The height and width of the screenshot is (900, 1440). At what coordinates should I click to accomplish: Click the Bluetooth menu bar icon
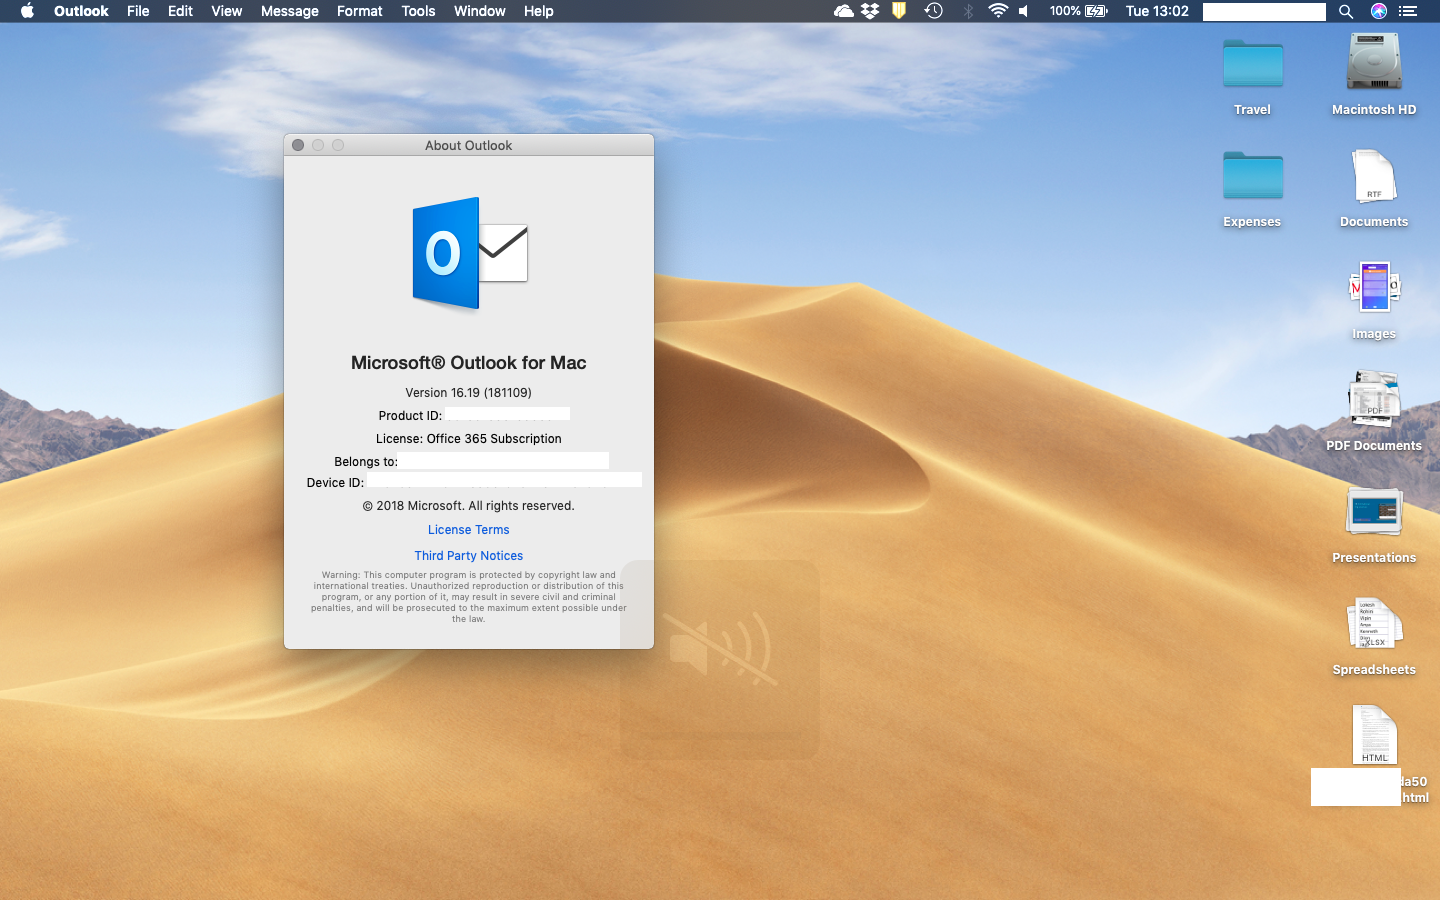pyautogui.click(x=968, y=11)
